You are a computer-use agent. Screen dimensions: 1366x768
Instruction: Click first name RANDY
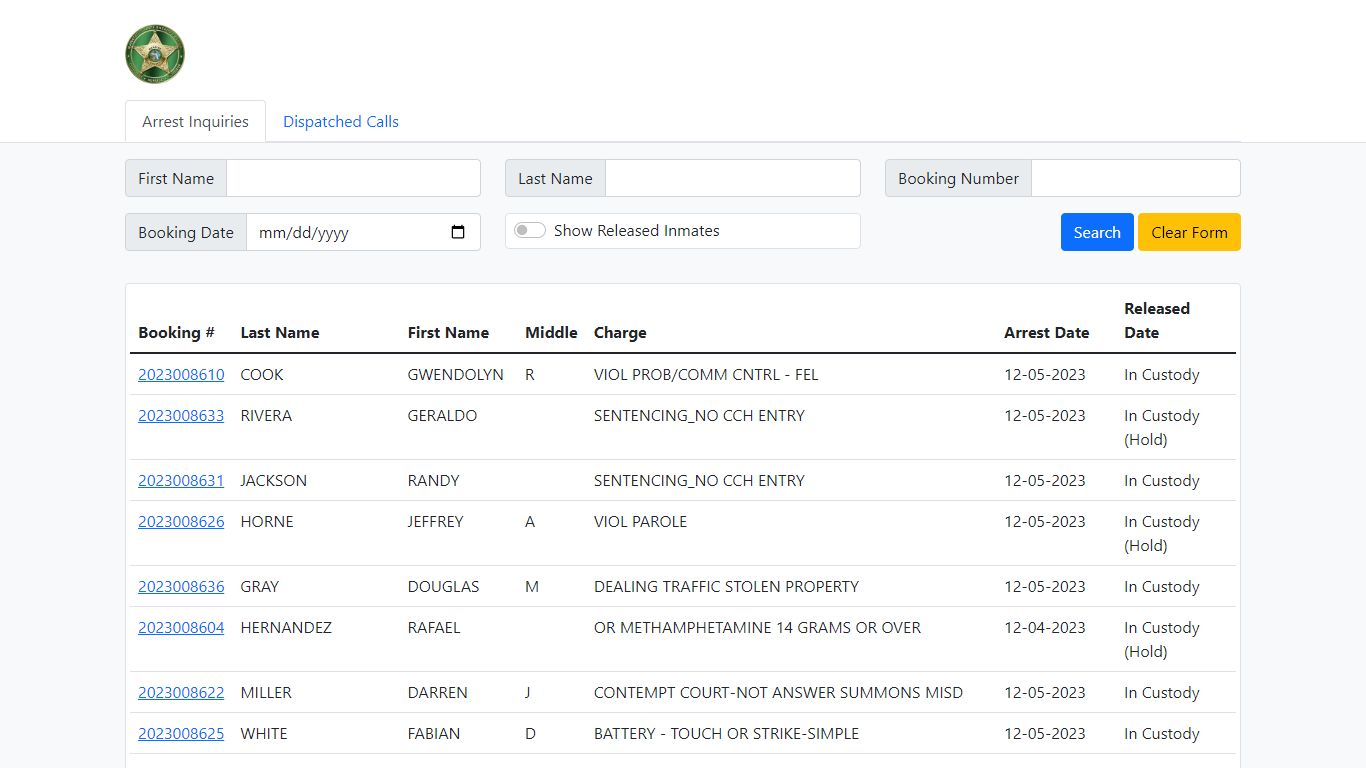click(x=434, y=480)
